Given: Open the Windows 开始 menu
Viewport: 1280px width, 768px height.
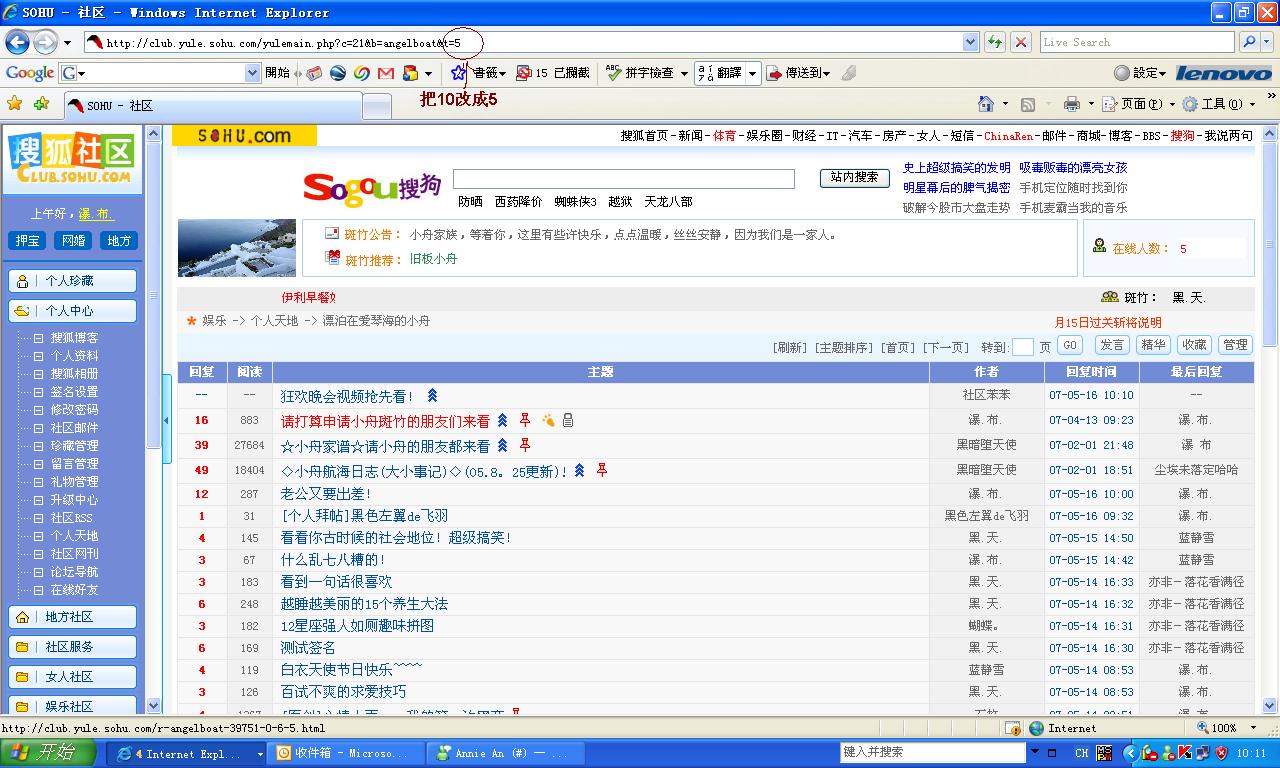Looking at the screenshot, I should pyautogui.click(x=45, y=751).
